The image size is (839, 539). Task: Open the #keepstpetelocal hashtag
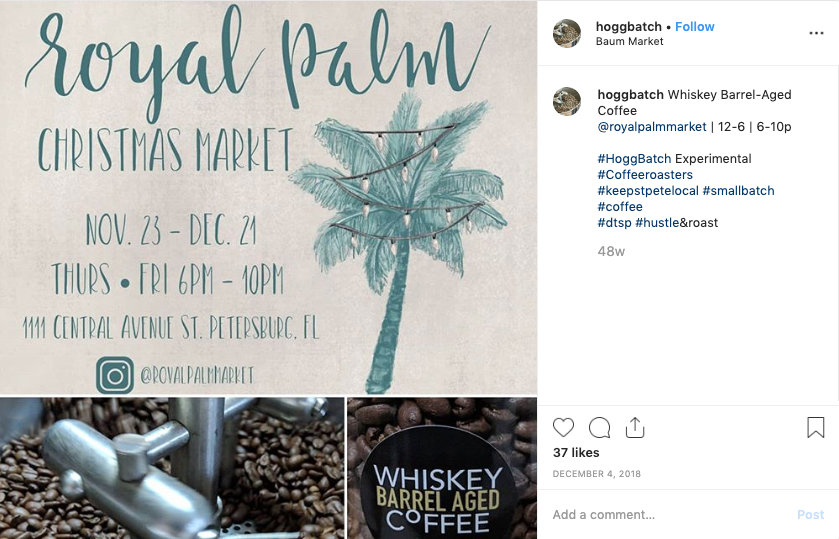click(648, 191)
